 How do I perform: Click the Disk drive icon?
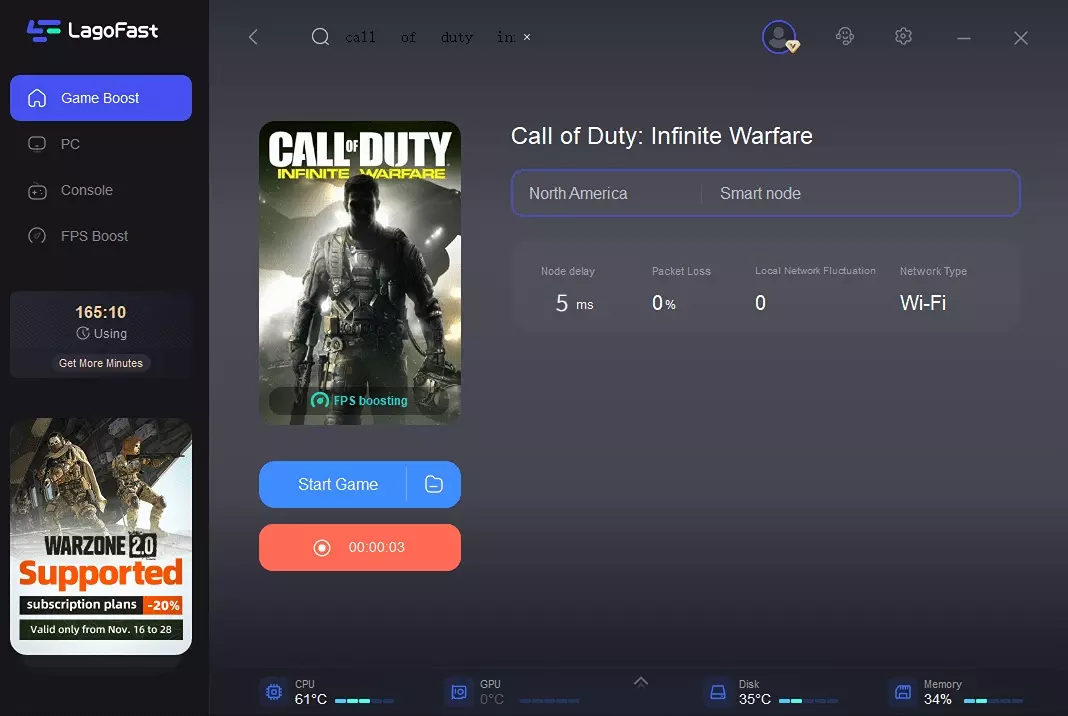(718, 692)
